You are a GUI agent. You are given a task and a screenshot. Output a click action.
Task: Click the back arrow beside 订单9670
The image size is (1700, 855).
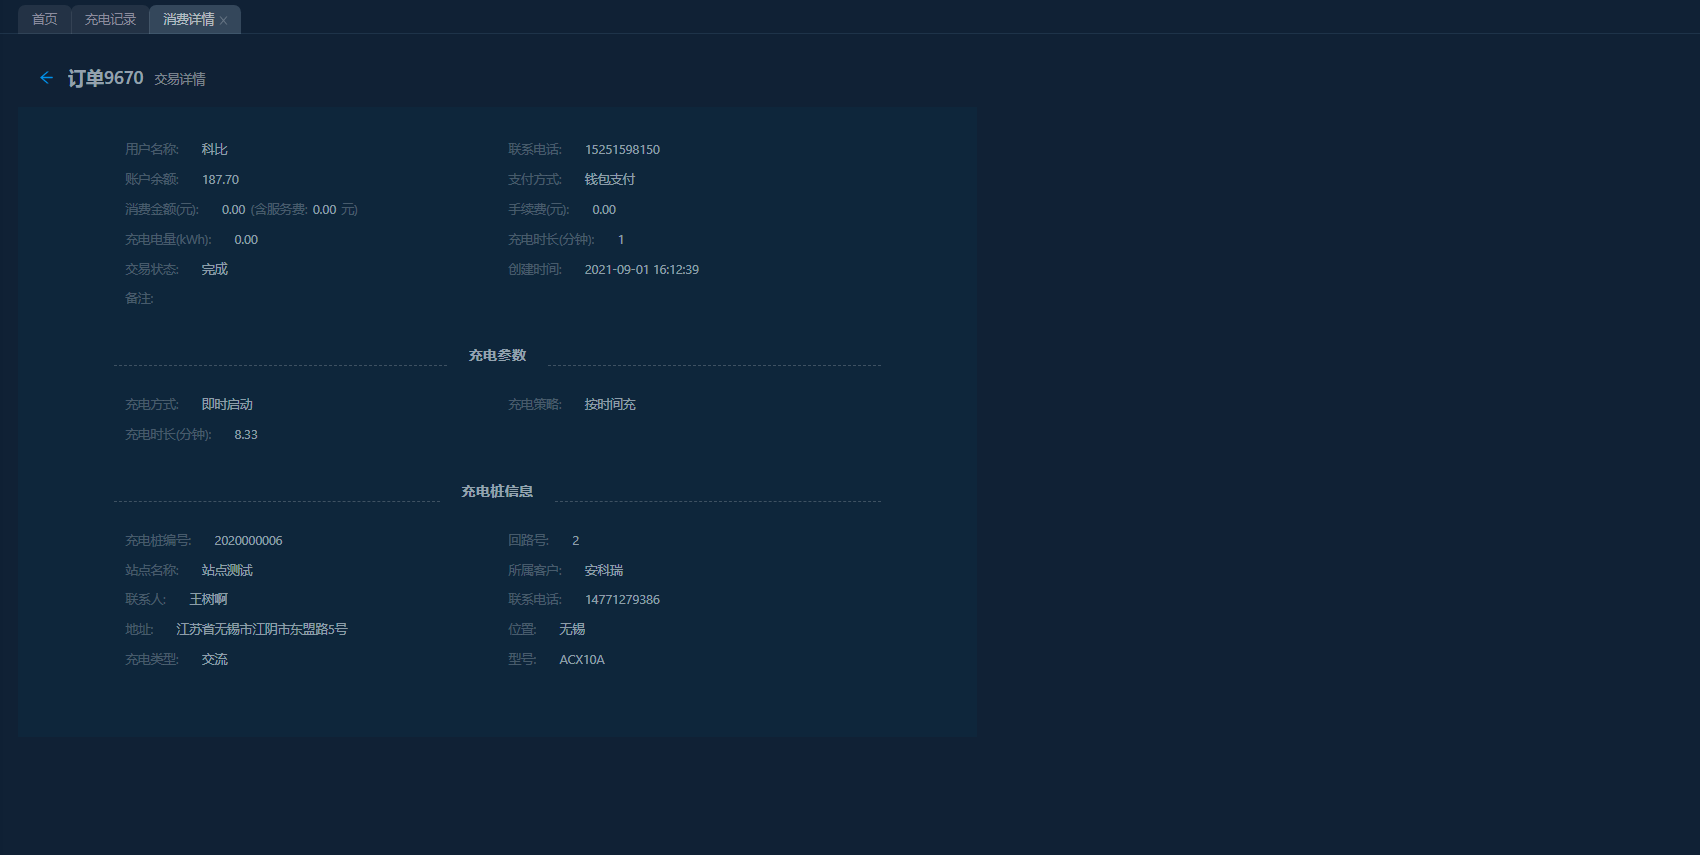[x=46, y=78]
